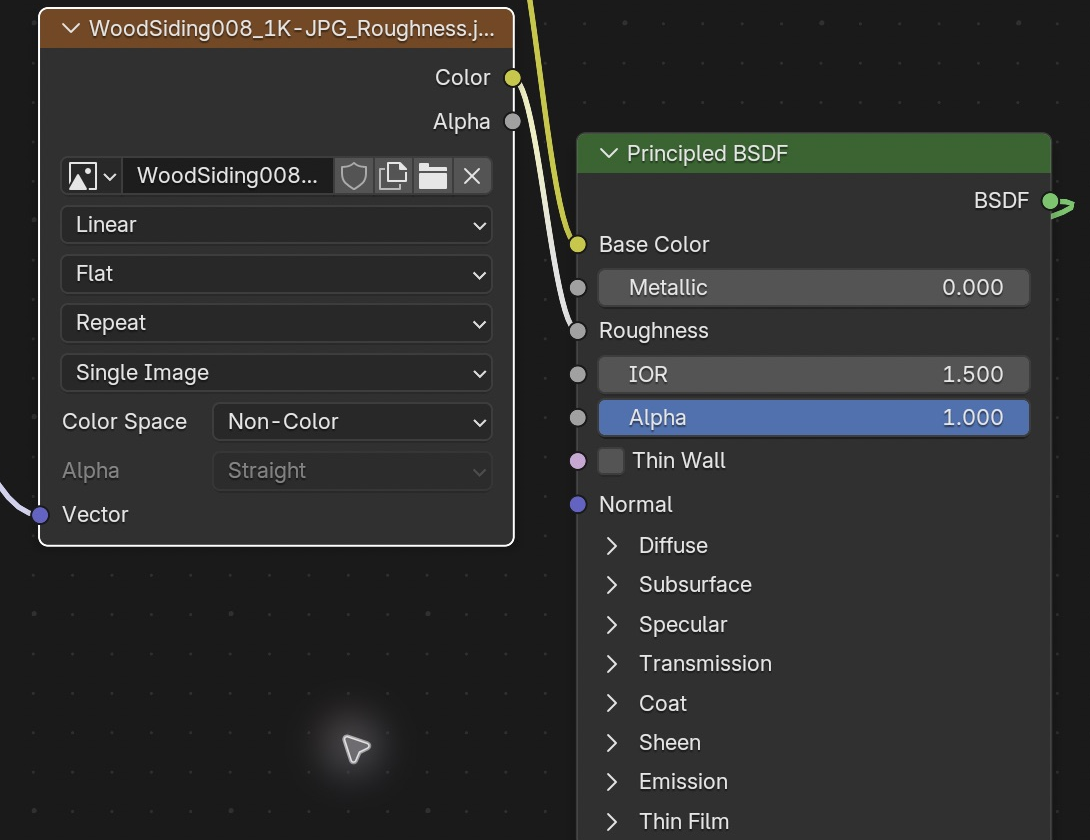This screenshot has width=1090, height=840.
Task: Open the Single Image source dropdown
Action: point(277,373)
